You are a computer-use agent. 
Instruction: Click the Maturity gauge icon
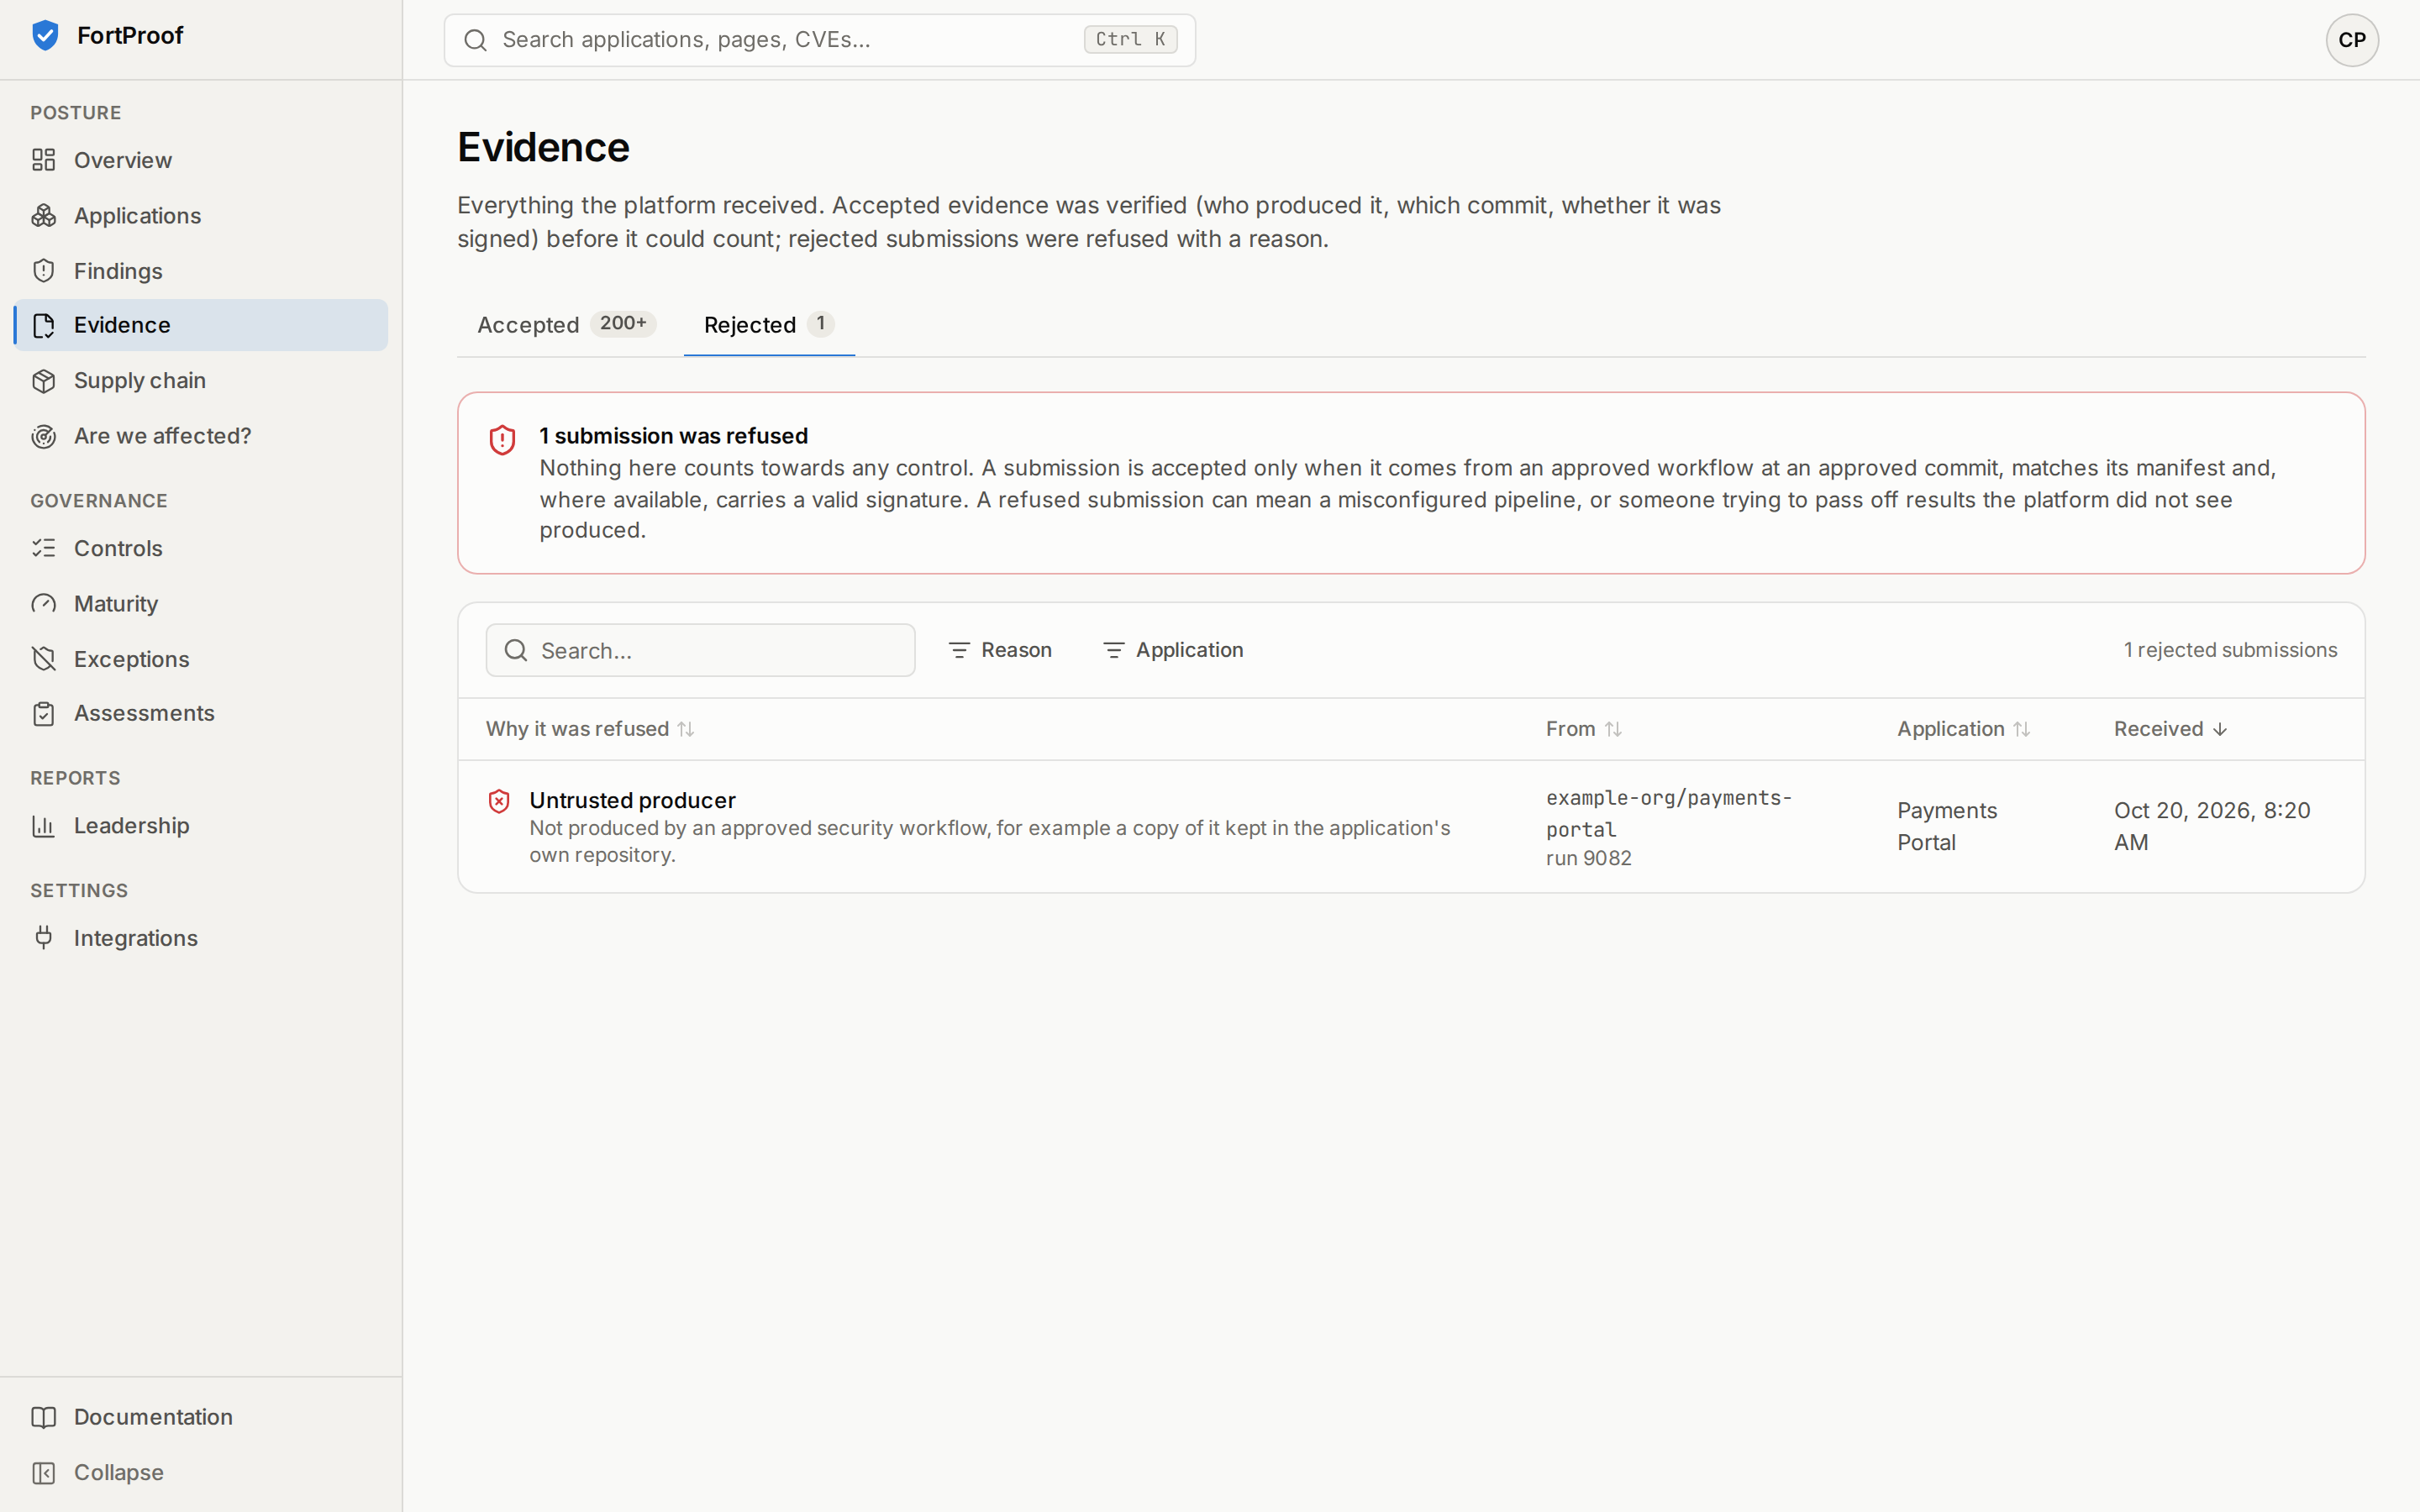pyautogui.click(x=43, y=604)
